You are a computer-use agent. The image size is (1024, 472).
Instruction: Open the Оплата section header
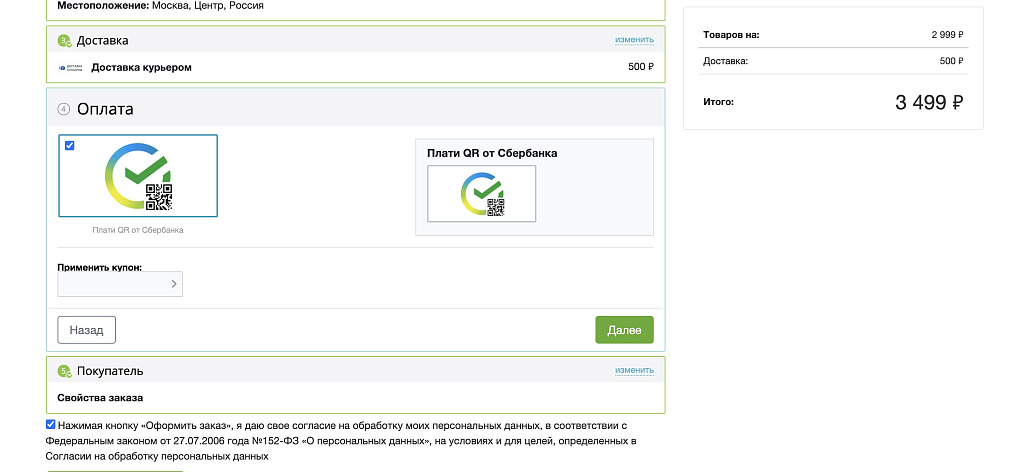click(355, 109)
